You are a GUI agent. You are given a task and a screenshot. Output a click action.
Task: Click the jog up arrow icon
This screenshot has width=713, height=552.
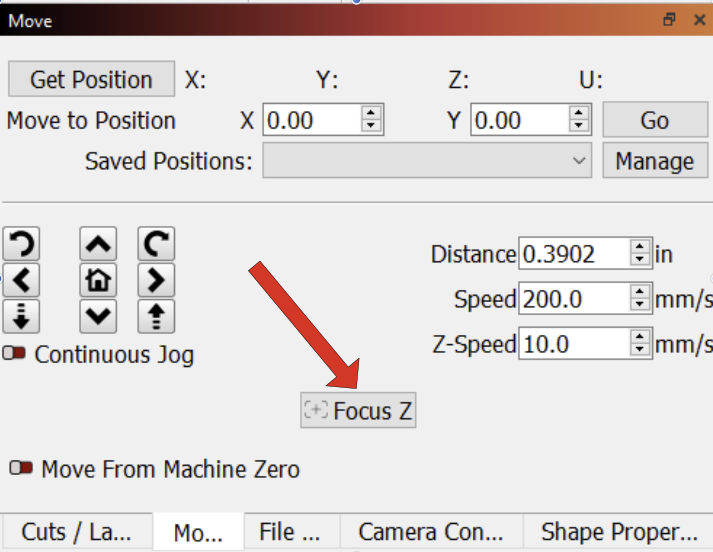tap(98, 243)
